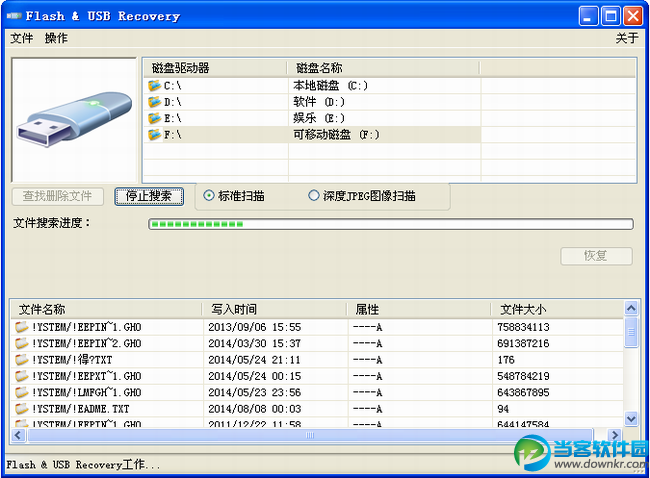The image size is (650, 478).
Task: Click file size 758834113
Action: (x=523, y=327)
